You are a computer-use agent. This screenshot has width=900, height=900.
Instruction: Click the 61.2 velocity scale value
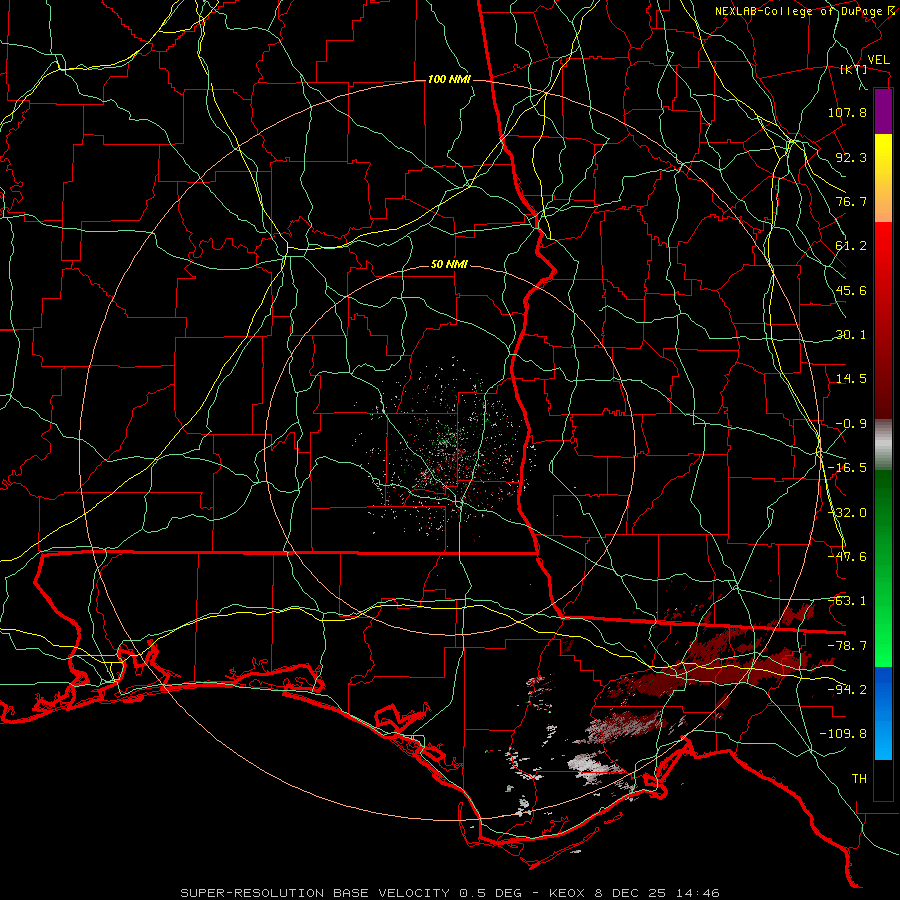pyautogui.click(x=851, y=246)
